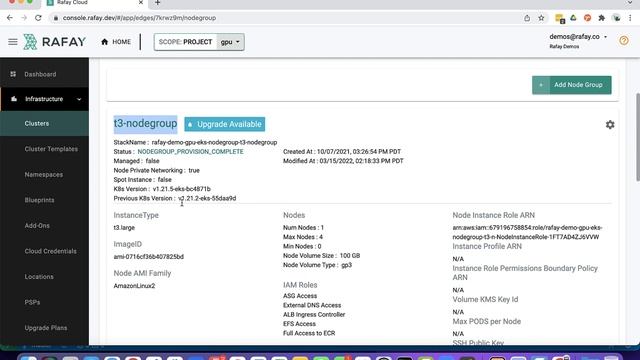
Task: Click the yellow extension icon in toolbar
Action: pos(560,18)
